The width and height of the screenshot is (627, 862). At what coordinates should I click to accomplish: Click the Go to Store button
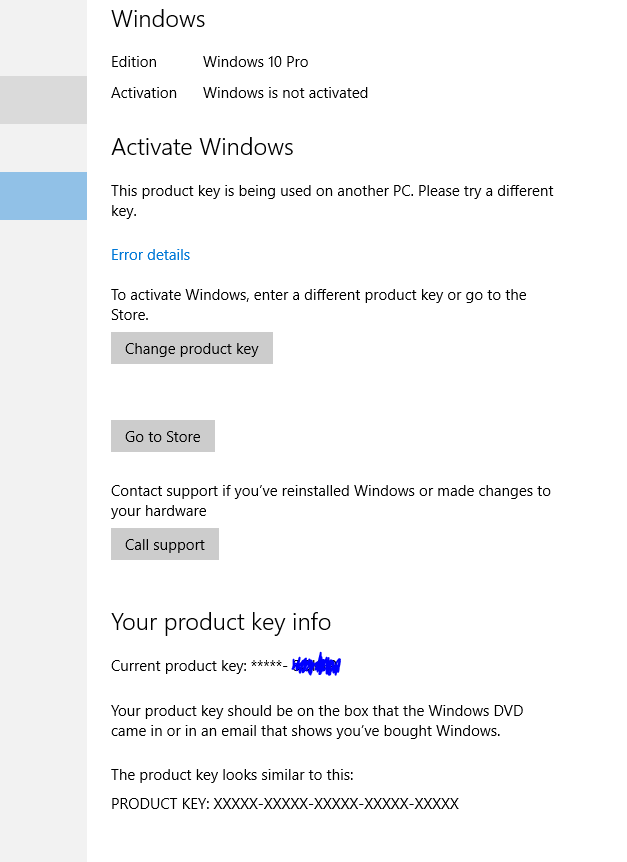162,436
